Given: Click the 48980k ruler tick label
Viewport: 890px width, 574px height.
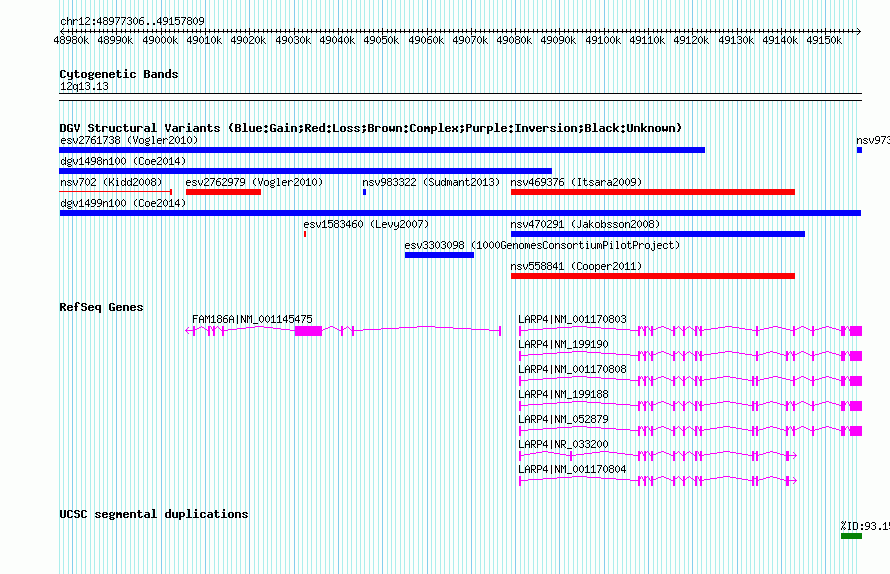Looking at the screenshot, I should coord(72,41).
